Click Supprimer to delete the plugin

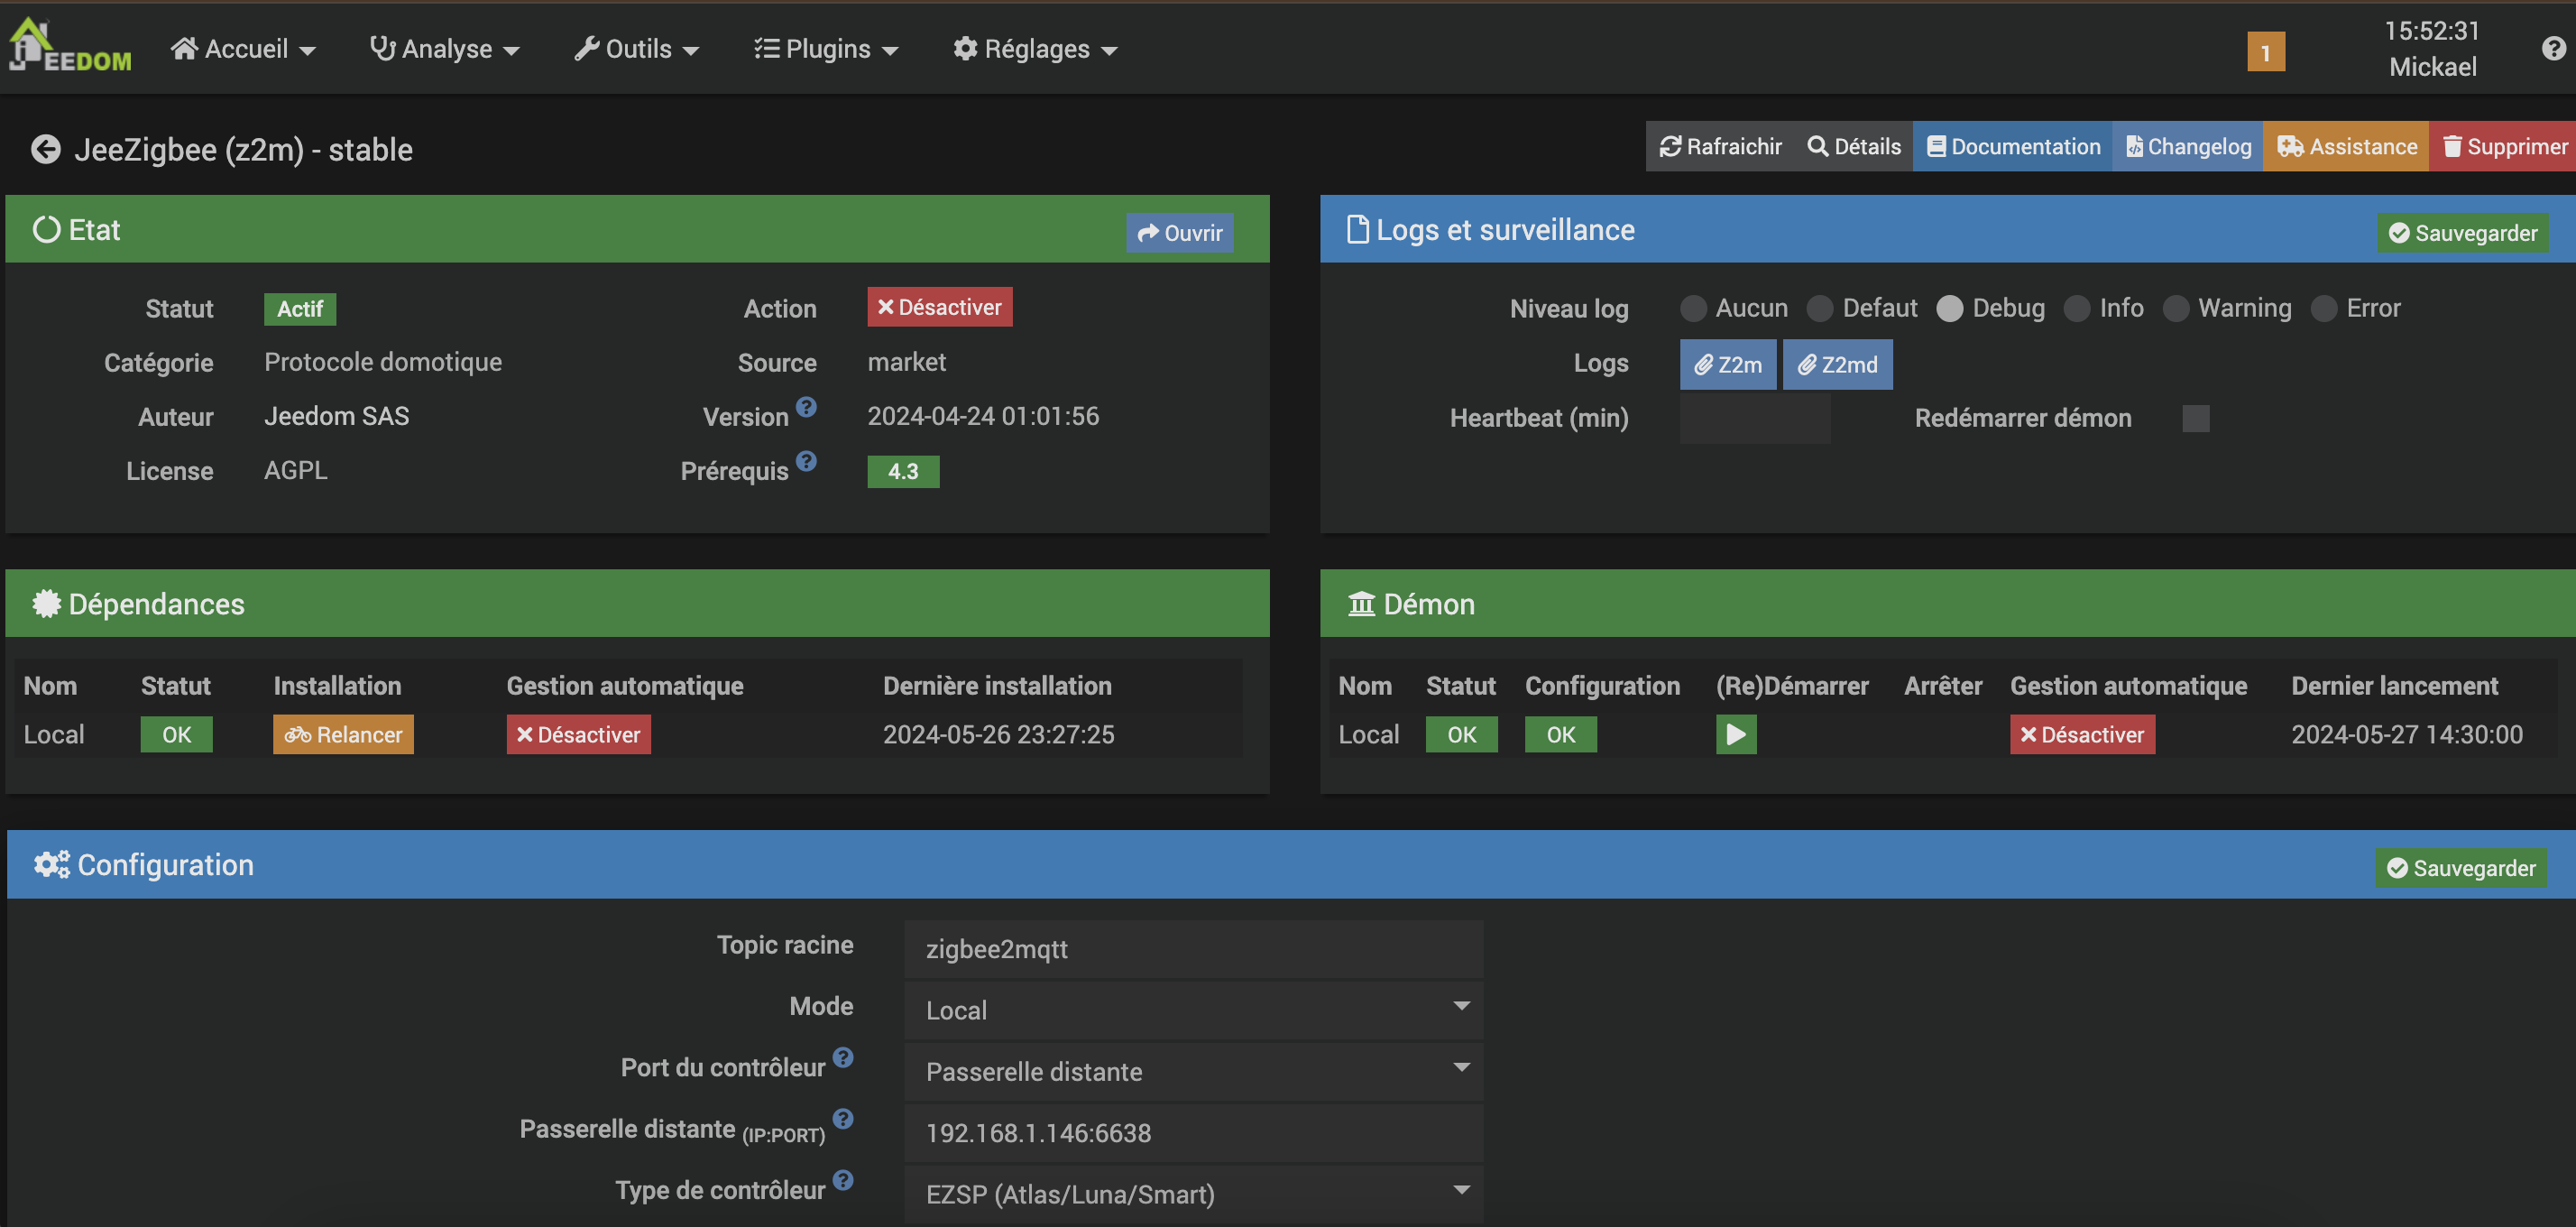(2503, 147)
